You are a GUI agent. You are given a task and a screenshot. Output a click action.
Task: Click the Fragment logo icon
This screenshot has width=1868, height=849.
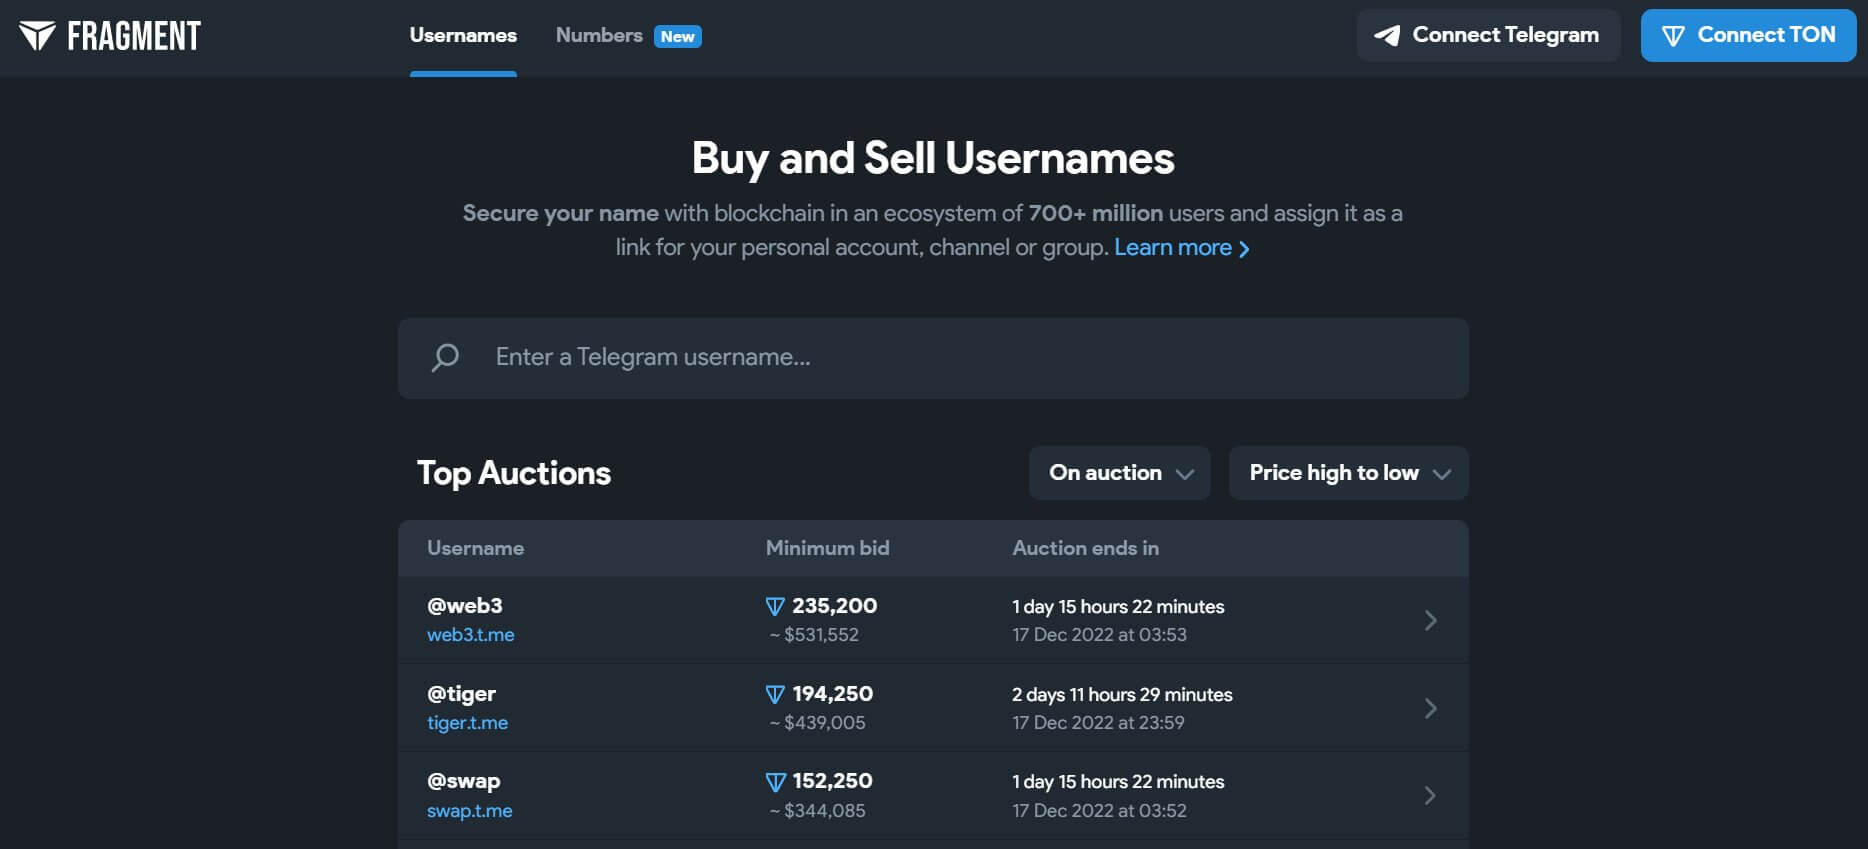[37, 36]
